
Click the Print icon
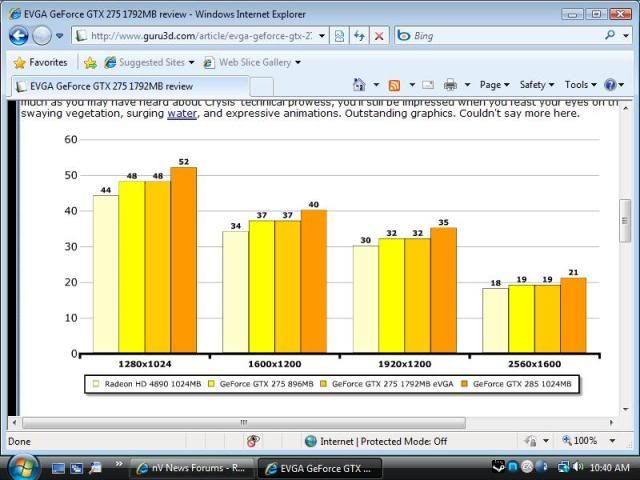450,85
